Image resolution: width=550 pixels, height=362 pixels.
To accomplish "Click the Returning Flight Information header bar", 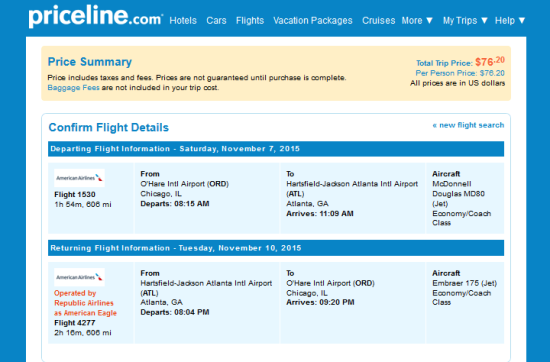I will (x=276, y=248).
